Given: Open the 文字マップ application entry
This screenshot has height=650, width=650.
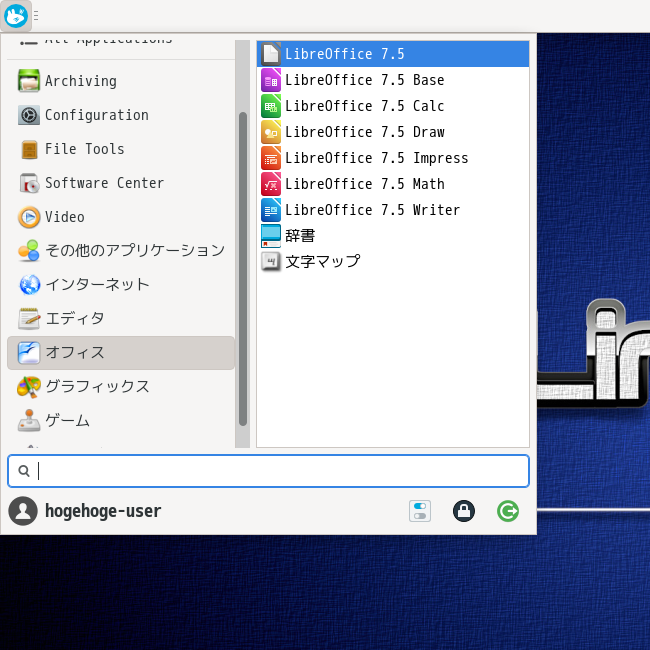Looking at the screenshot, I should pyautogui.click(x=393, y=262).
